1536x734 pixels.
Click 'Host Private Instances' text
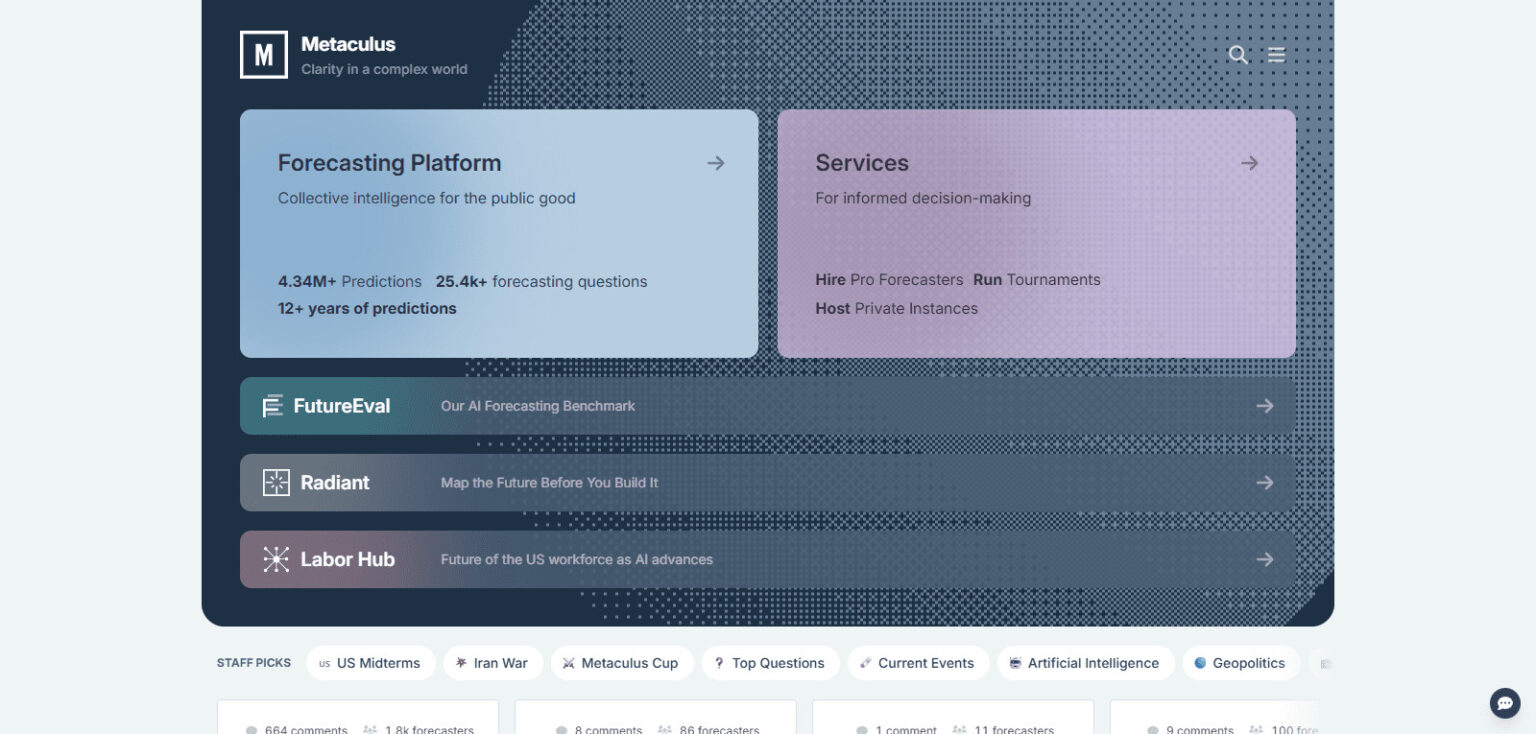pyautogui.click(x=896, y=308)
